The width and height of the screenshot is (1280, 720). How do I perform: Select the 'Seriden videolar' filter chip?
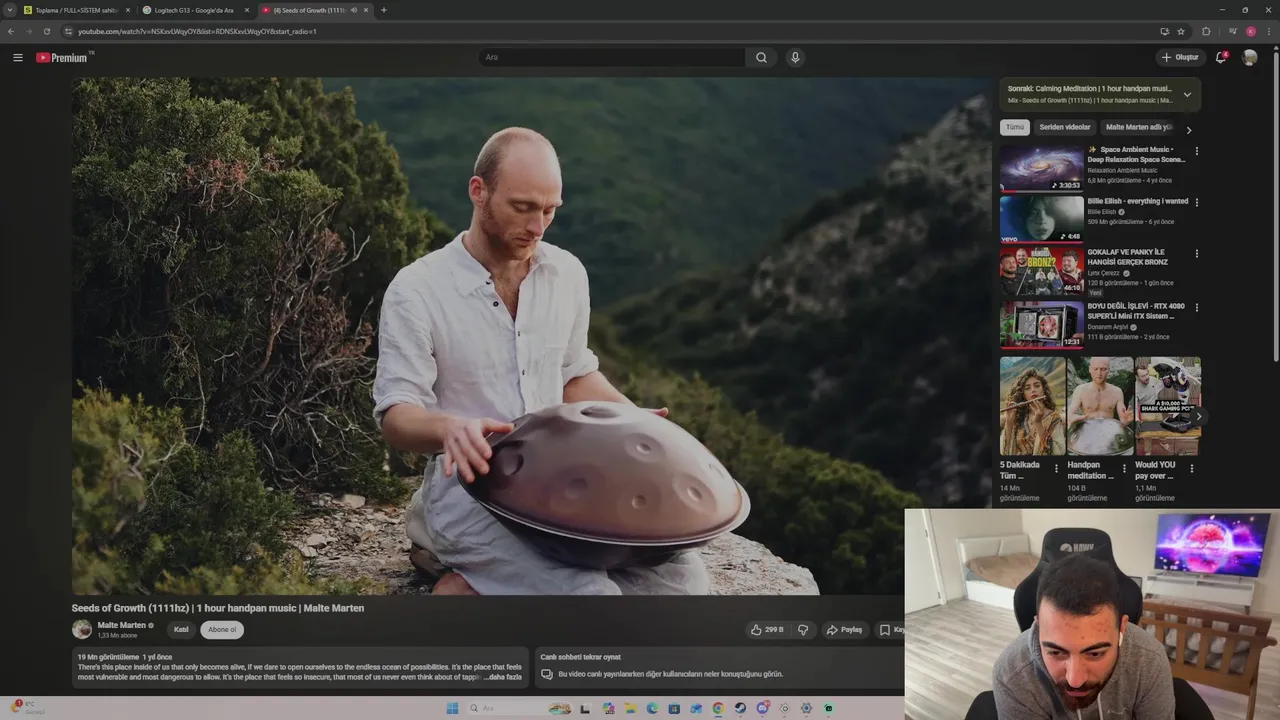(1064, 127)
